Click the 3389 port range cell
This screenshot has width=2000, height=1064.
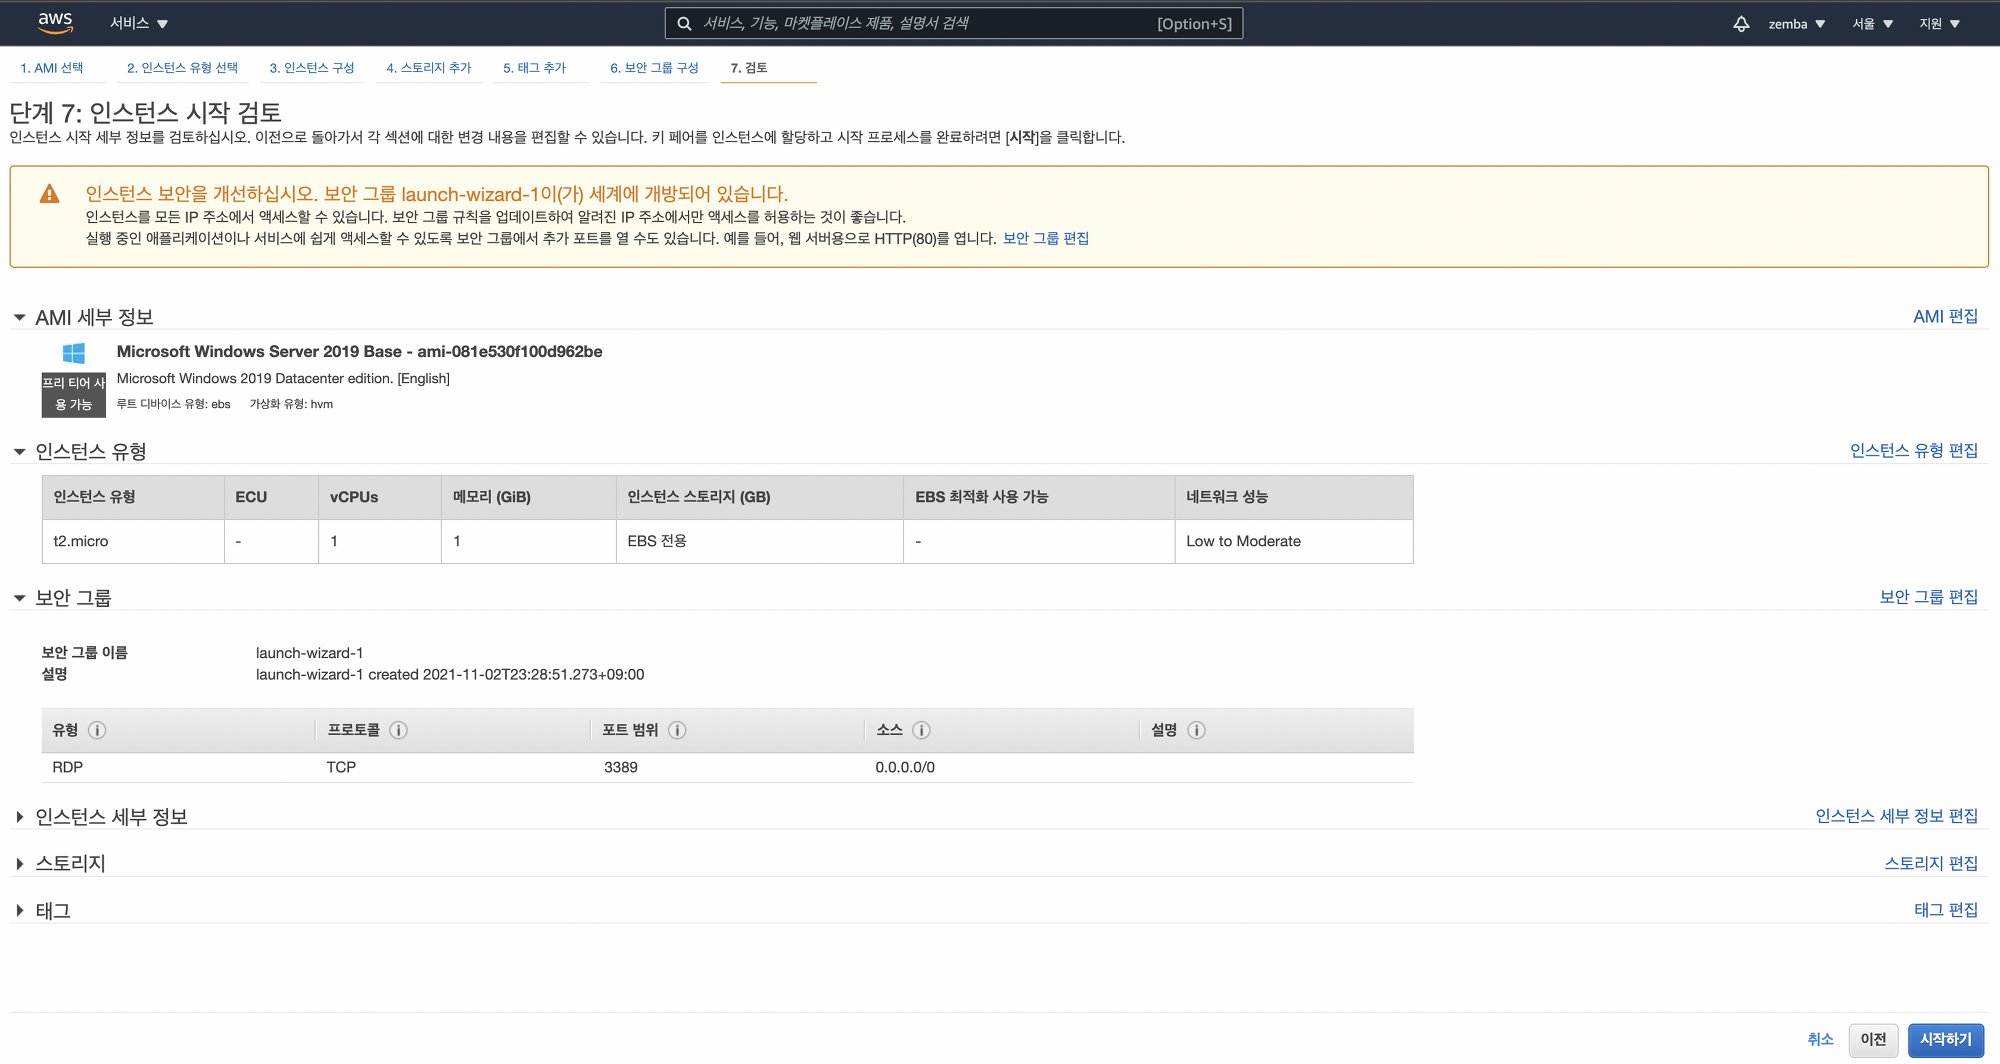621,767
